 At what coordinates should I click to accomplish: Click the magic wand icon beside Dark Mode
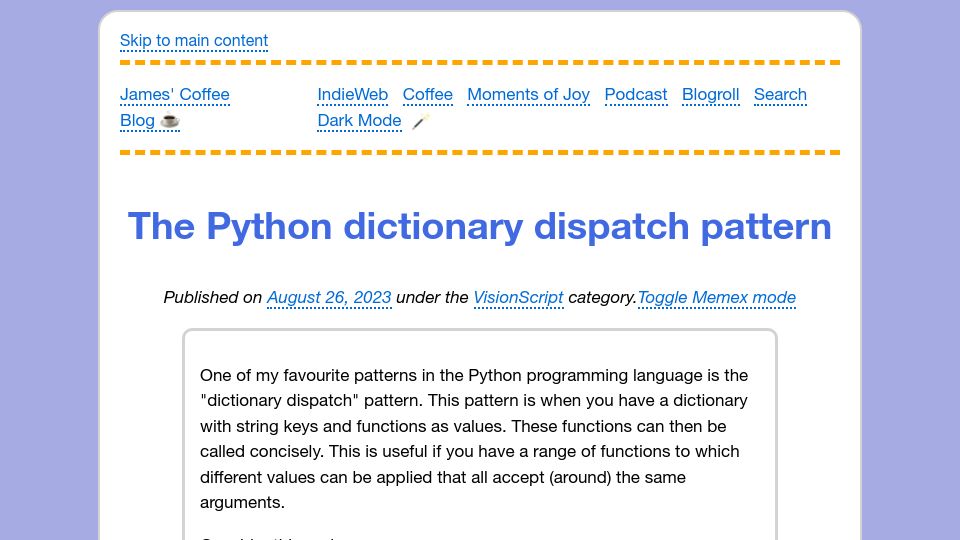pyautogui.click(x=420, y=121)
